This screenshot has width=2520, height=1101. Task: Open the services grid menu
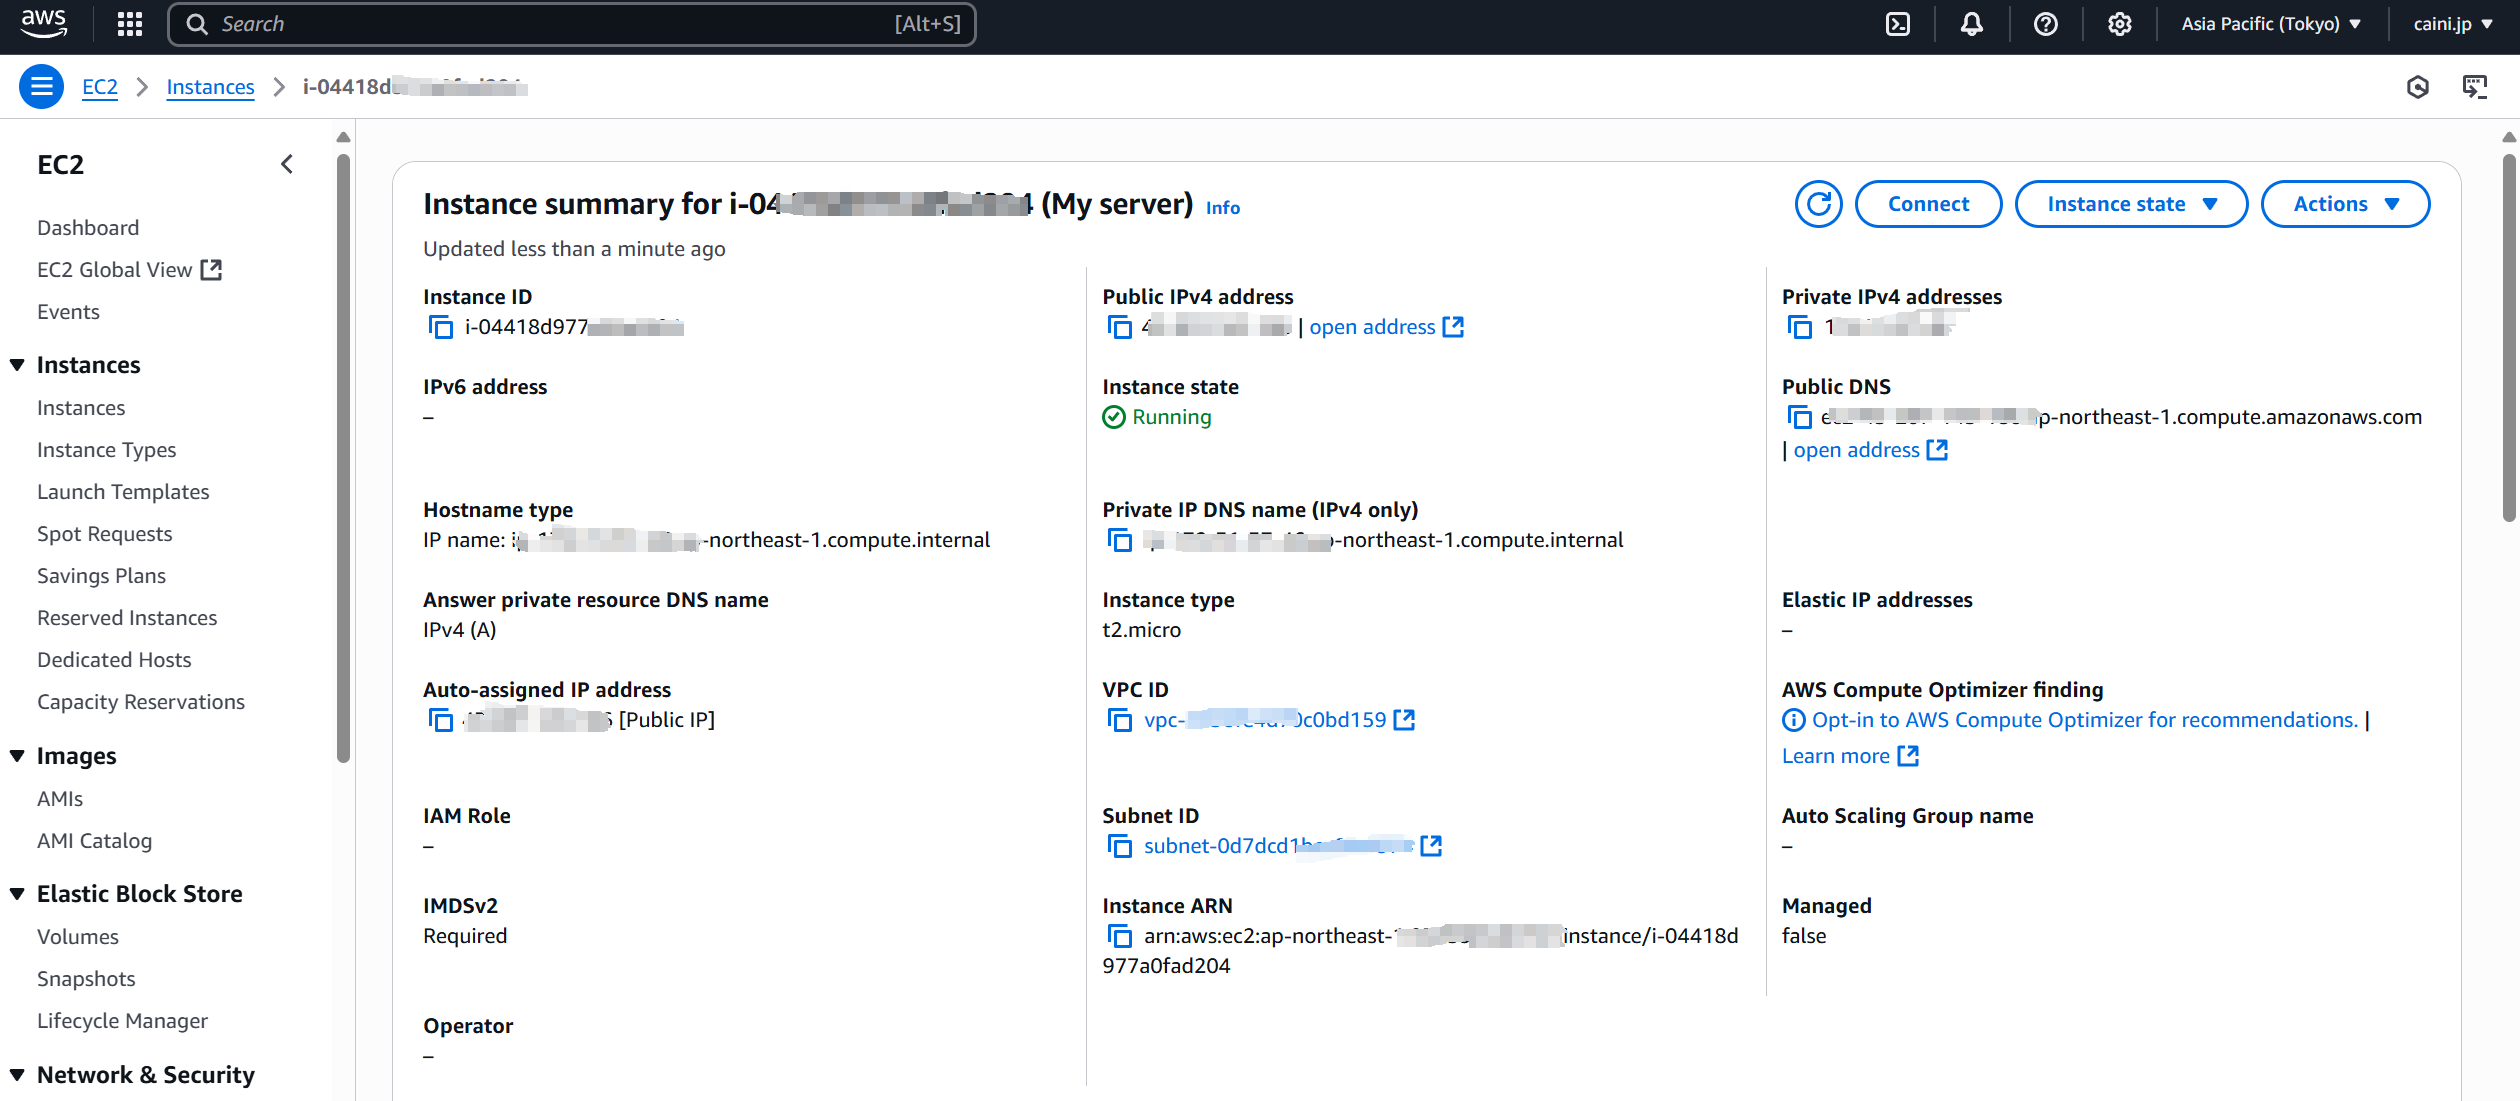tap(130, 24)
